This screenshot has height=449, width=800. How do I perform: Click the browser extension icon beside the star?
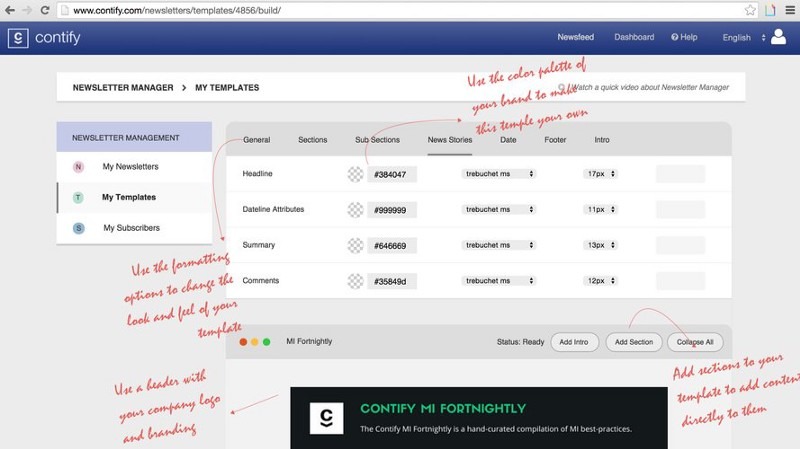click(x=770, y=10)
